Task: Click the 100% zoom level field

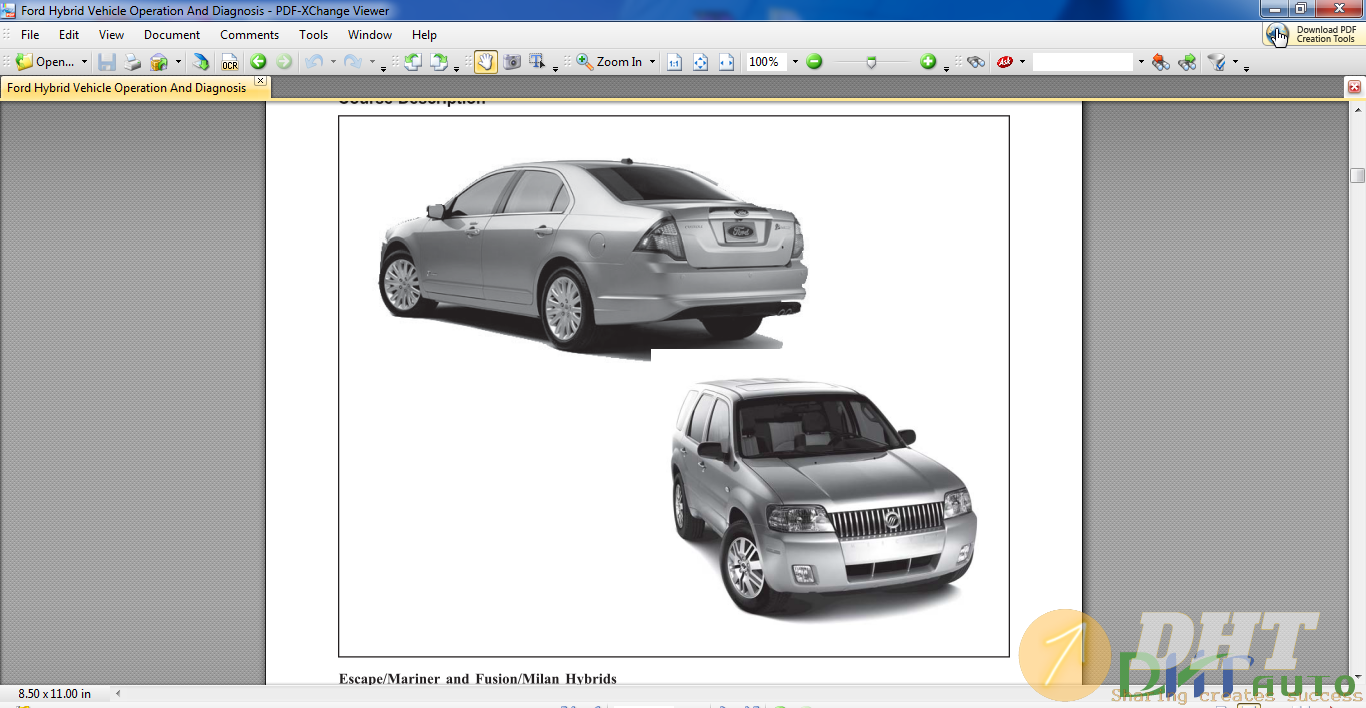Action: click(766, 62)
